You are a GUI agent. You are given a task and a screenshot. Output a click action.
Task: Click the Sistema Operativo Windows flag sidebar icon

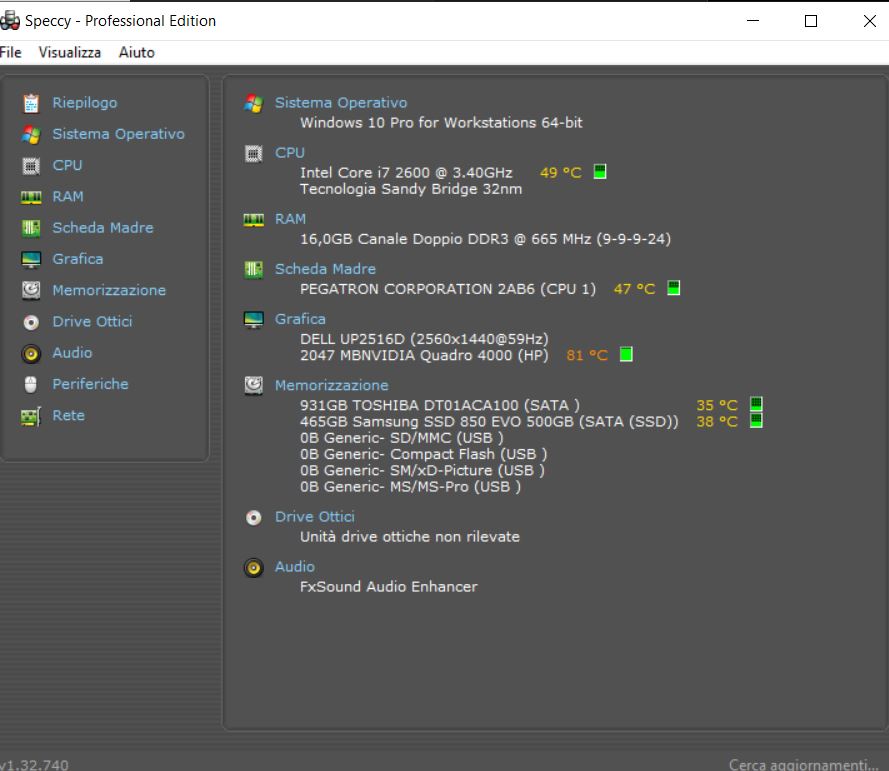tap(31, 134)
